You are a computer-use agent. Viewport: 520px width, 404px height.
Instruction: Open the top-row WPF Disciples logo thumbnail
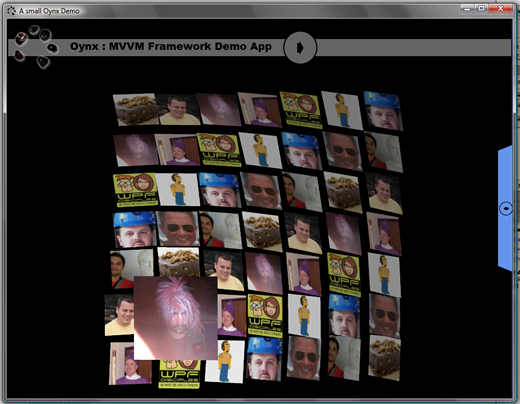pyautogui.click(x=301, y=110)
